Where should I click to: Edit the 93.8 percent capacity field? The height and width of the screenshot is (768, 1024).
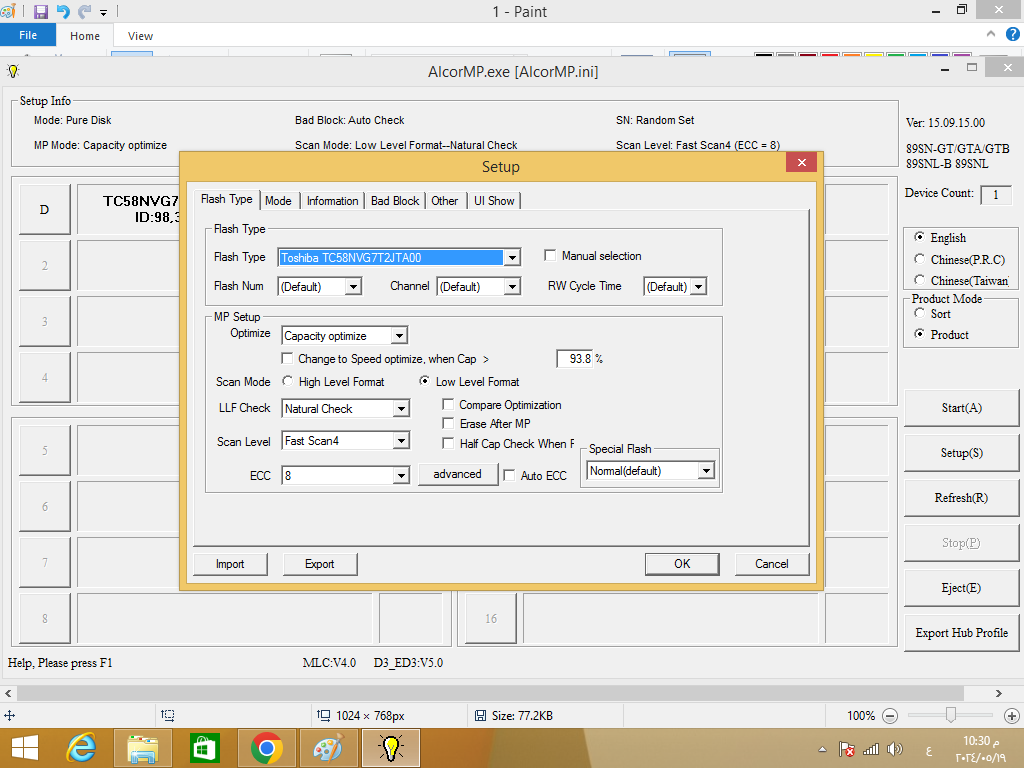coord(575,359)
